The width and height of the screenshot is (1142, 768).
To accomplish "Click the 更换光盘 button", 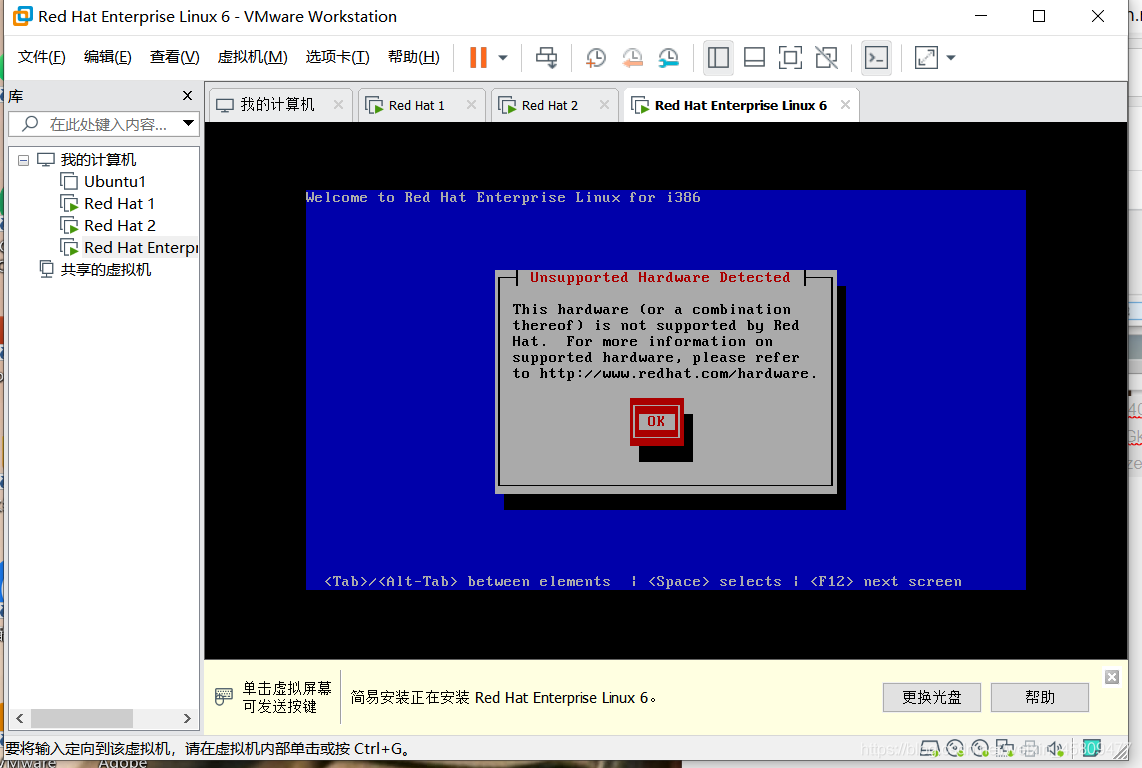I will [932, 697].
